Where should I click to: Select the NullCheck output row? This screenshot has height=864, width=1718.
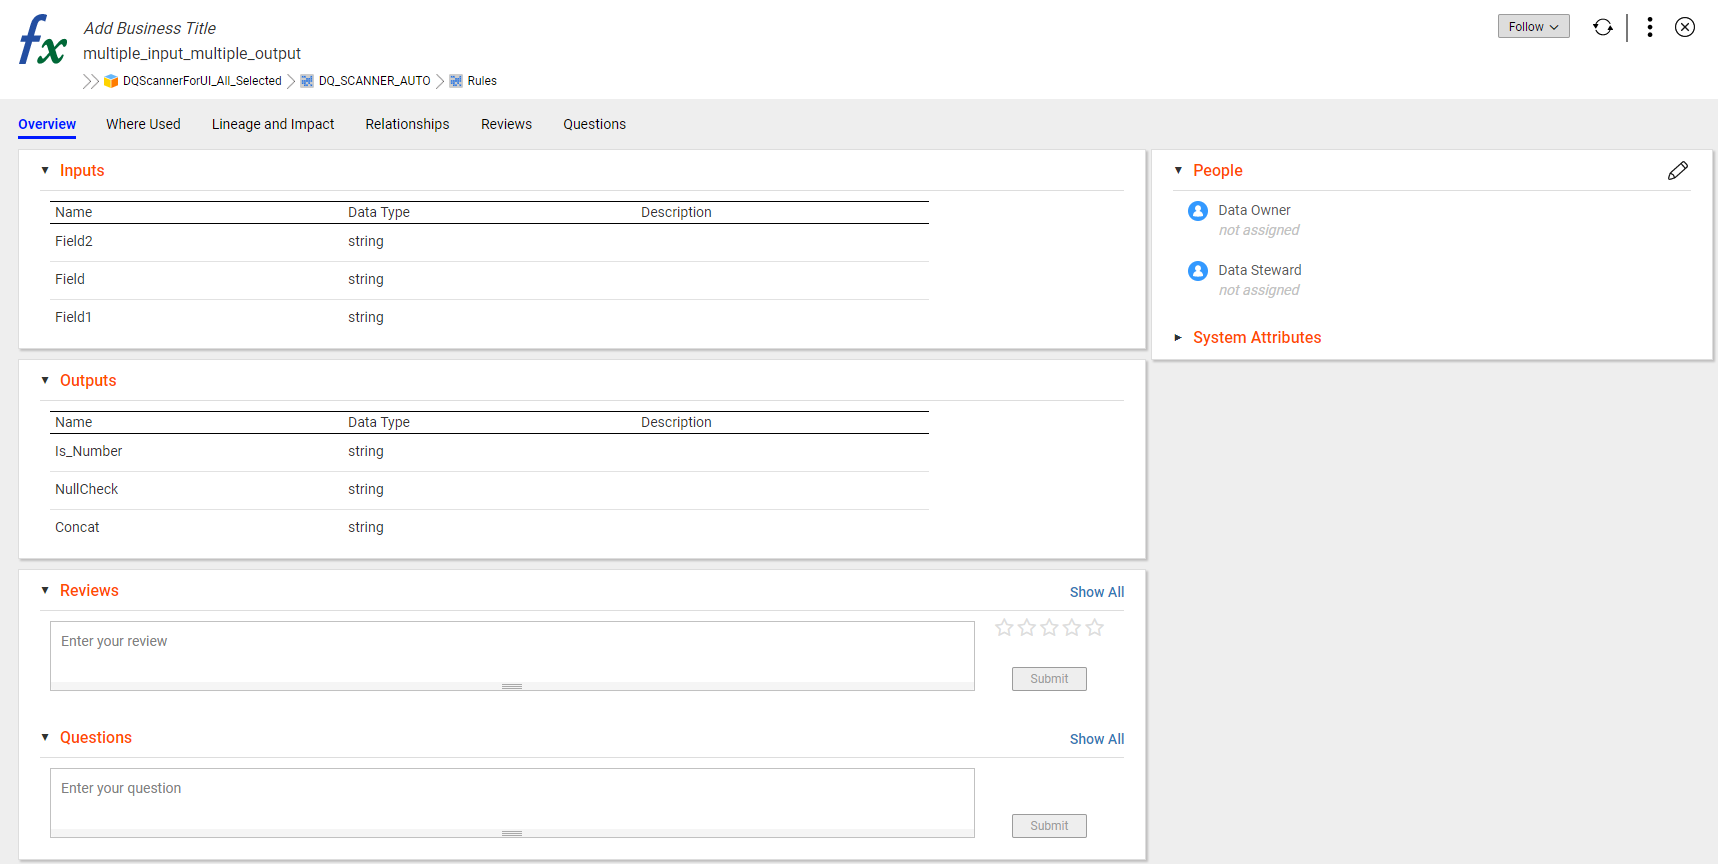coord(489,490)
